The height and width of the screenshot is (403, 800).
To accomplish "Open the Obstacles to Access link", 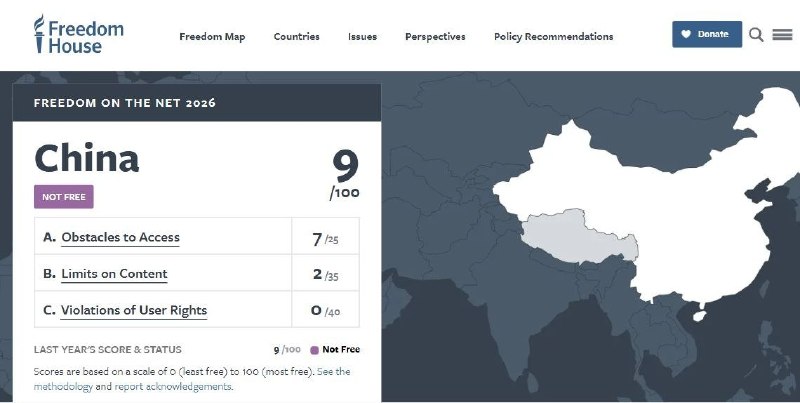I will click(x=120, y=237).
